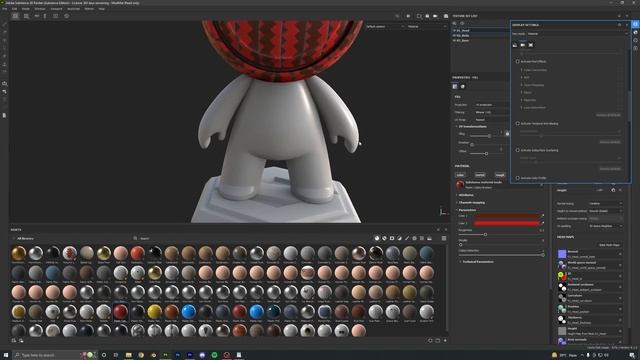Viewport: 640px width, 360px height.
Task: Expand the Attributes section
Action: [x=465, y=195]
